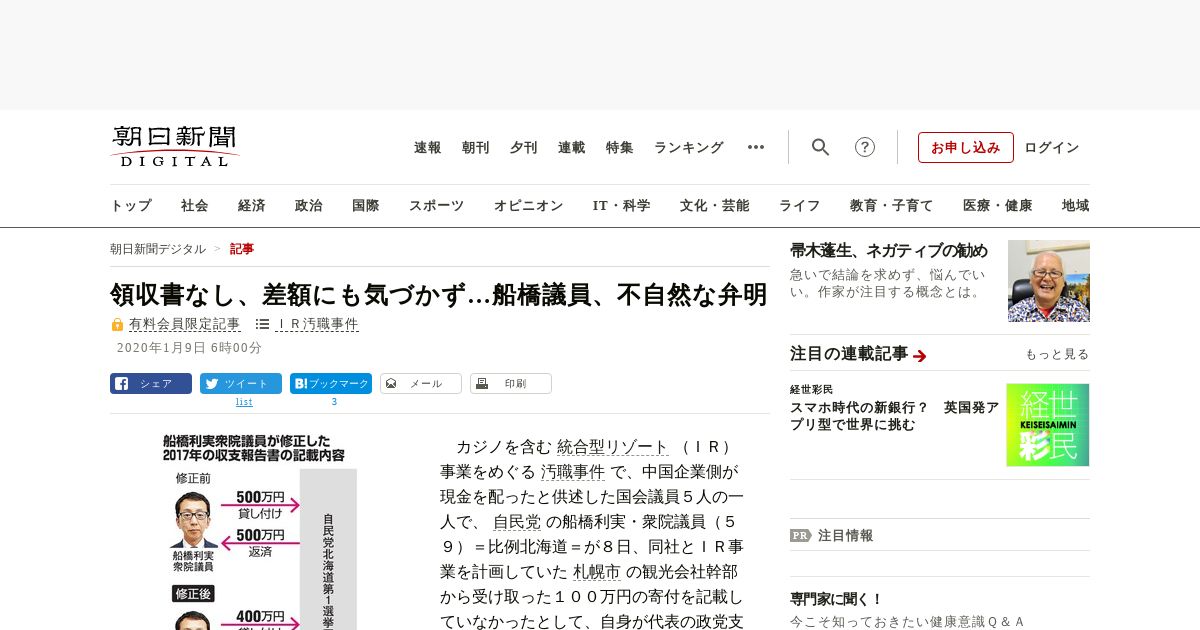Click the red arrow after 注目の連載記事

click(x=920, y=356)
